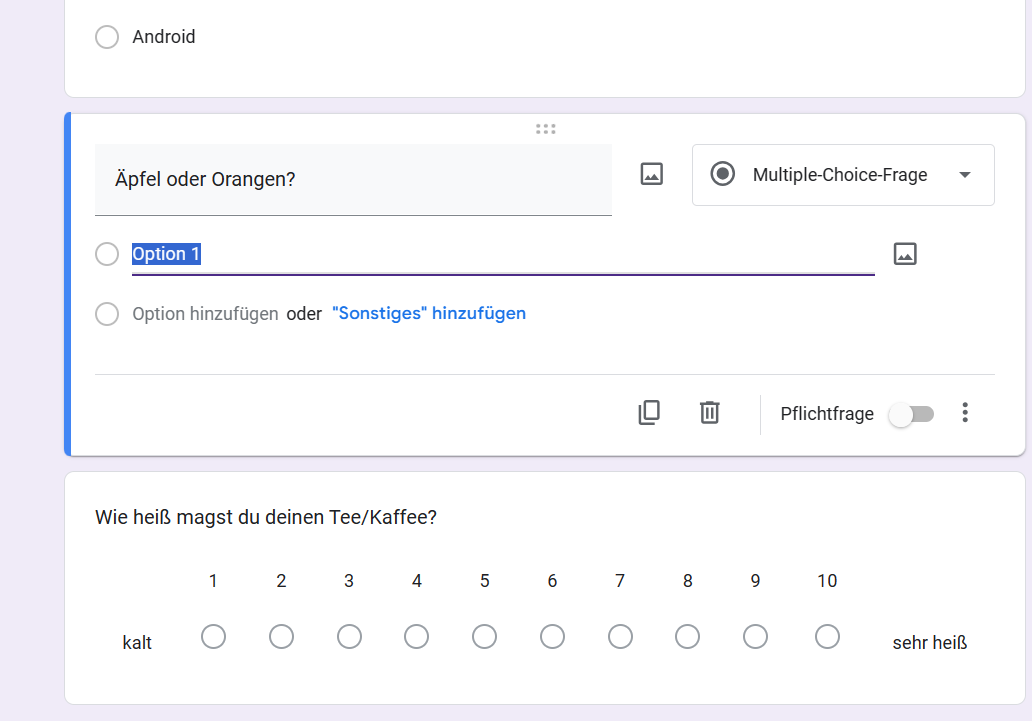Select scale value 1 radio button
The image size is (1032, 721).
[213, 637]
